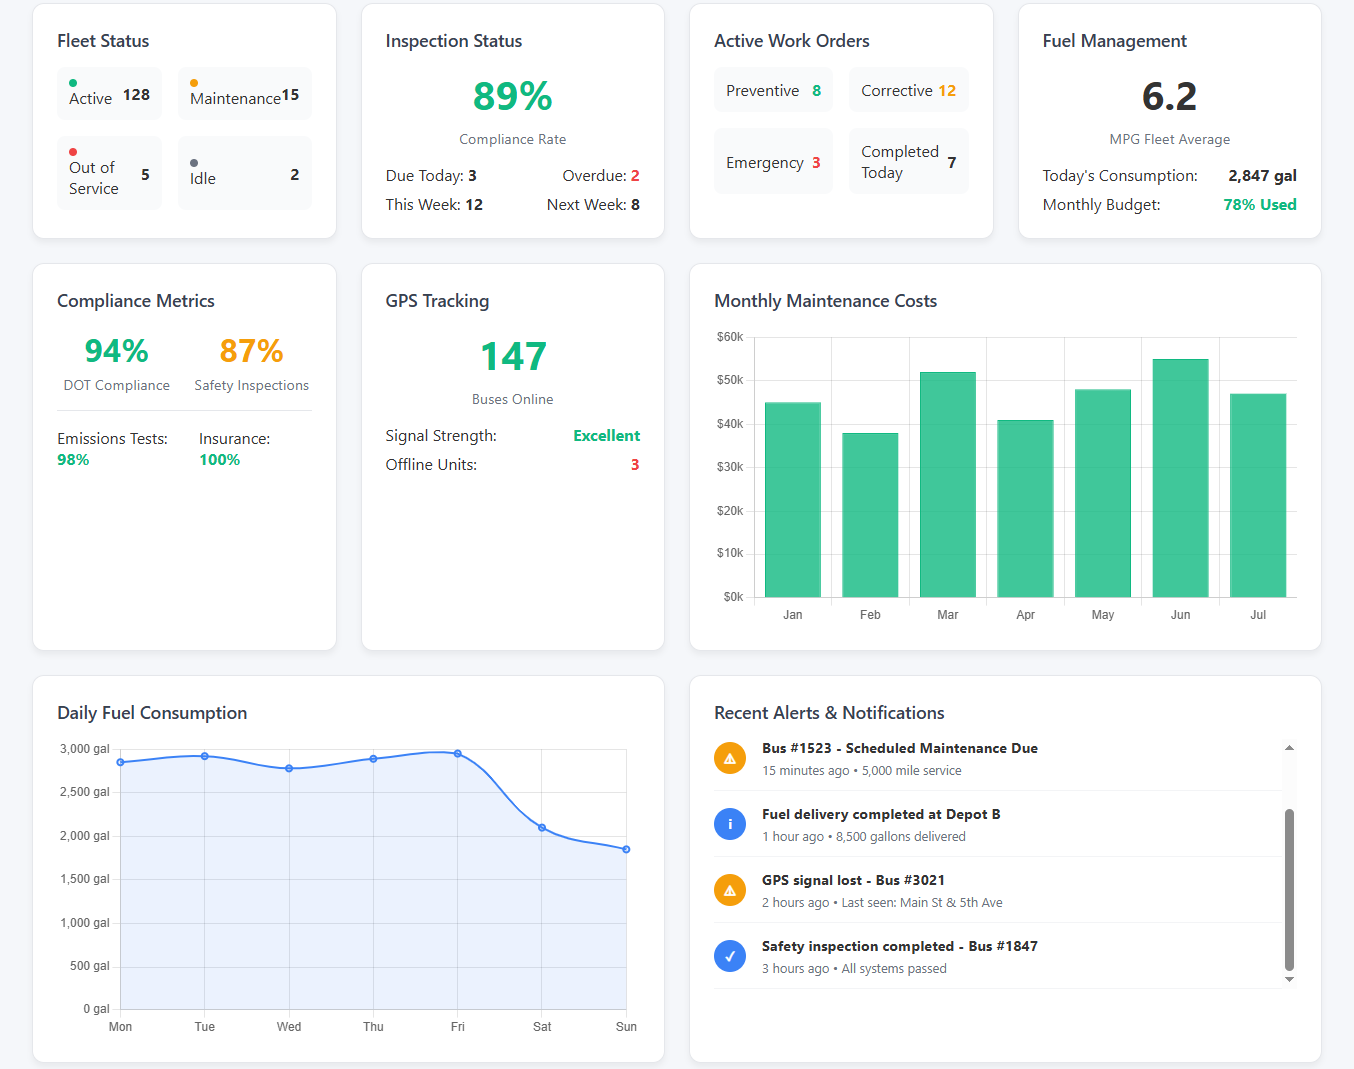1354x1069 pixels.
Task: Click the warning icon for GPS signal lost alert
Action: pyautogui.click(x=730, y=890)
